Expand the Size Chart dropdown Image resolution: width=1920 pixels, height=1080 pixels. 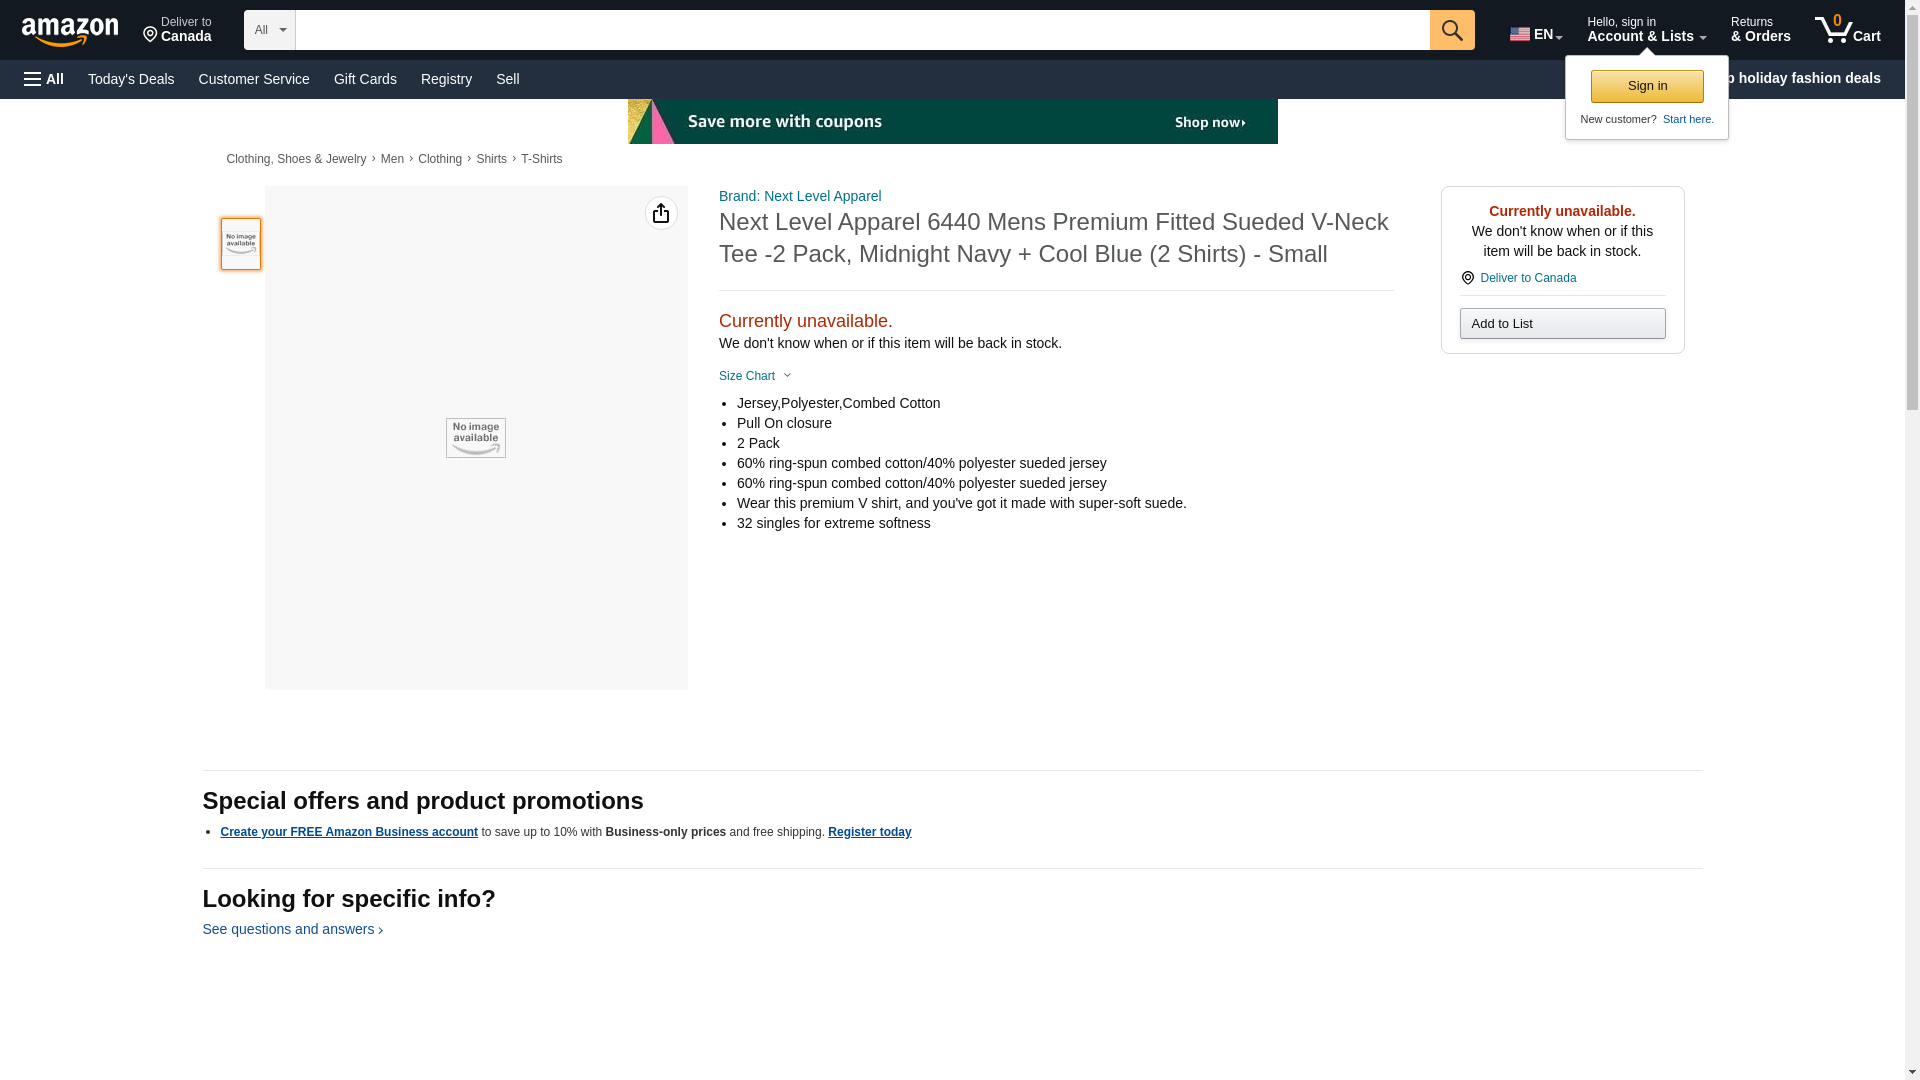(755, 376)
